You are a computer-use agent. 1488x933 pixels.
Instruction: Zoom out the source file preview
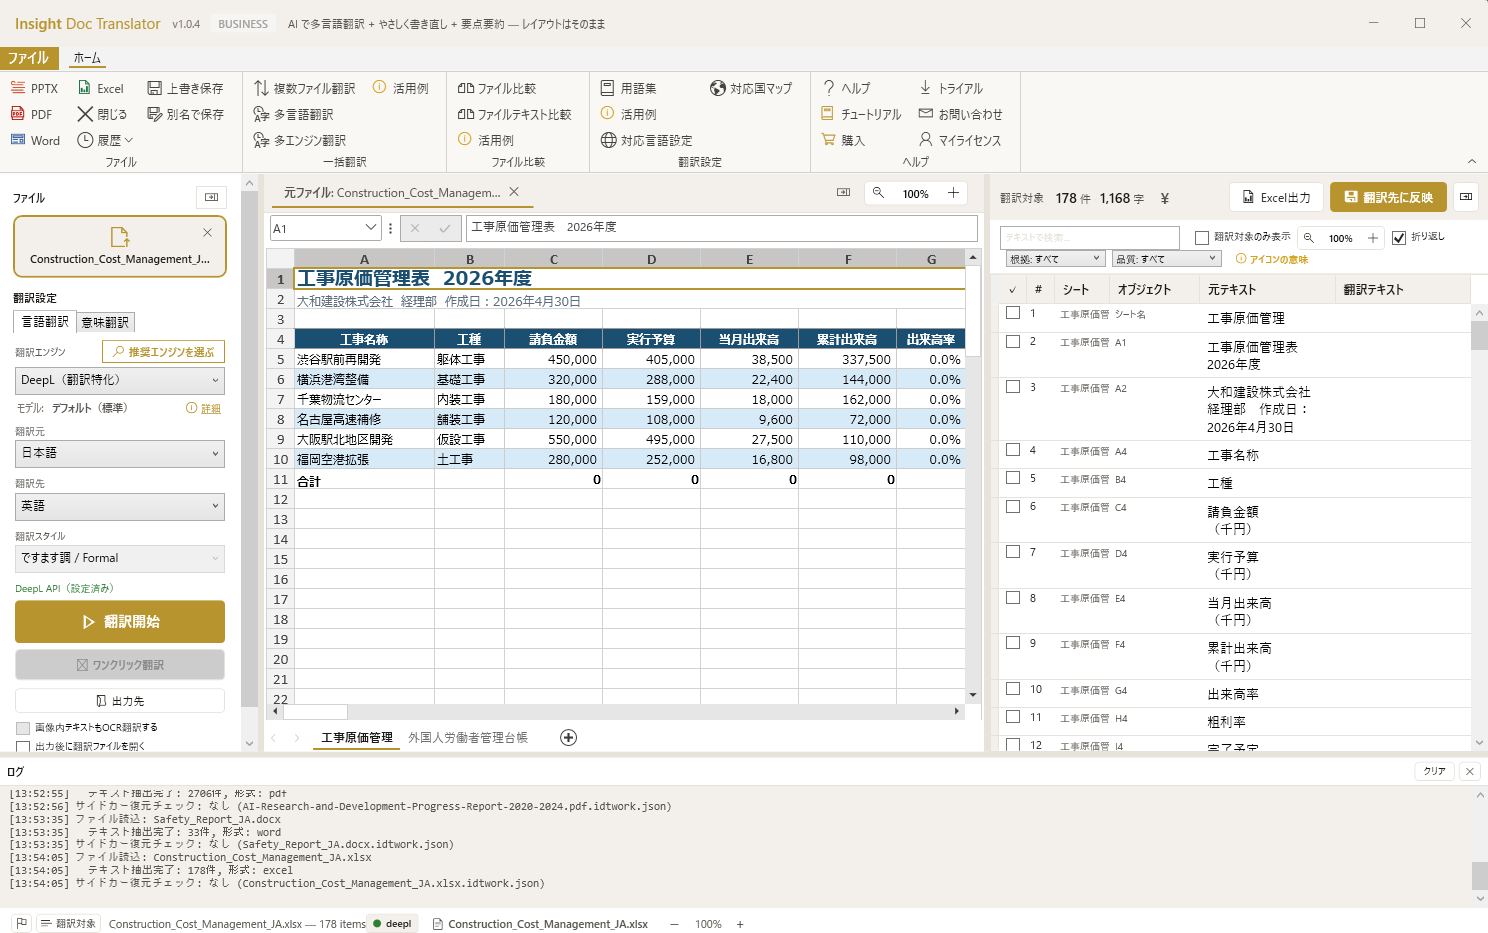(x=878, y=193)
